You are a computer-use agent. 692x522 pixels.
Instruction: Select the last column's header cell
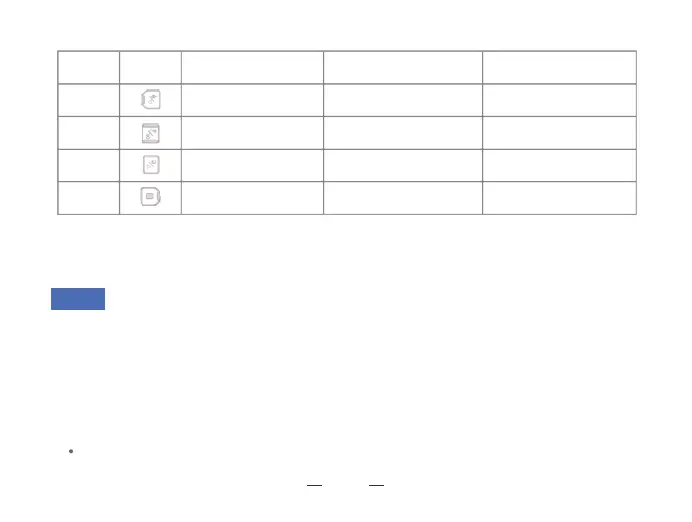(x=559, y=67)
